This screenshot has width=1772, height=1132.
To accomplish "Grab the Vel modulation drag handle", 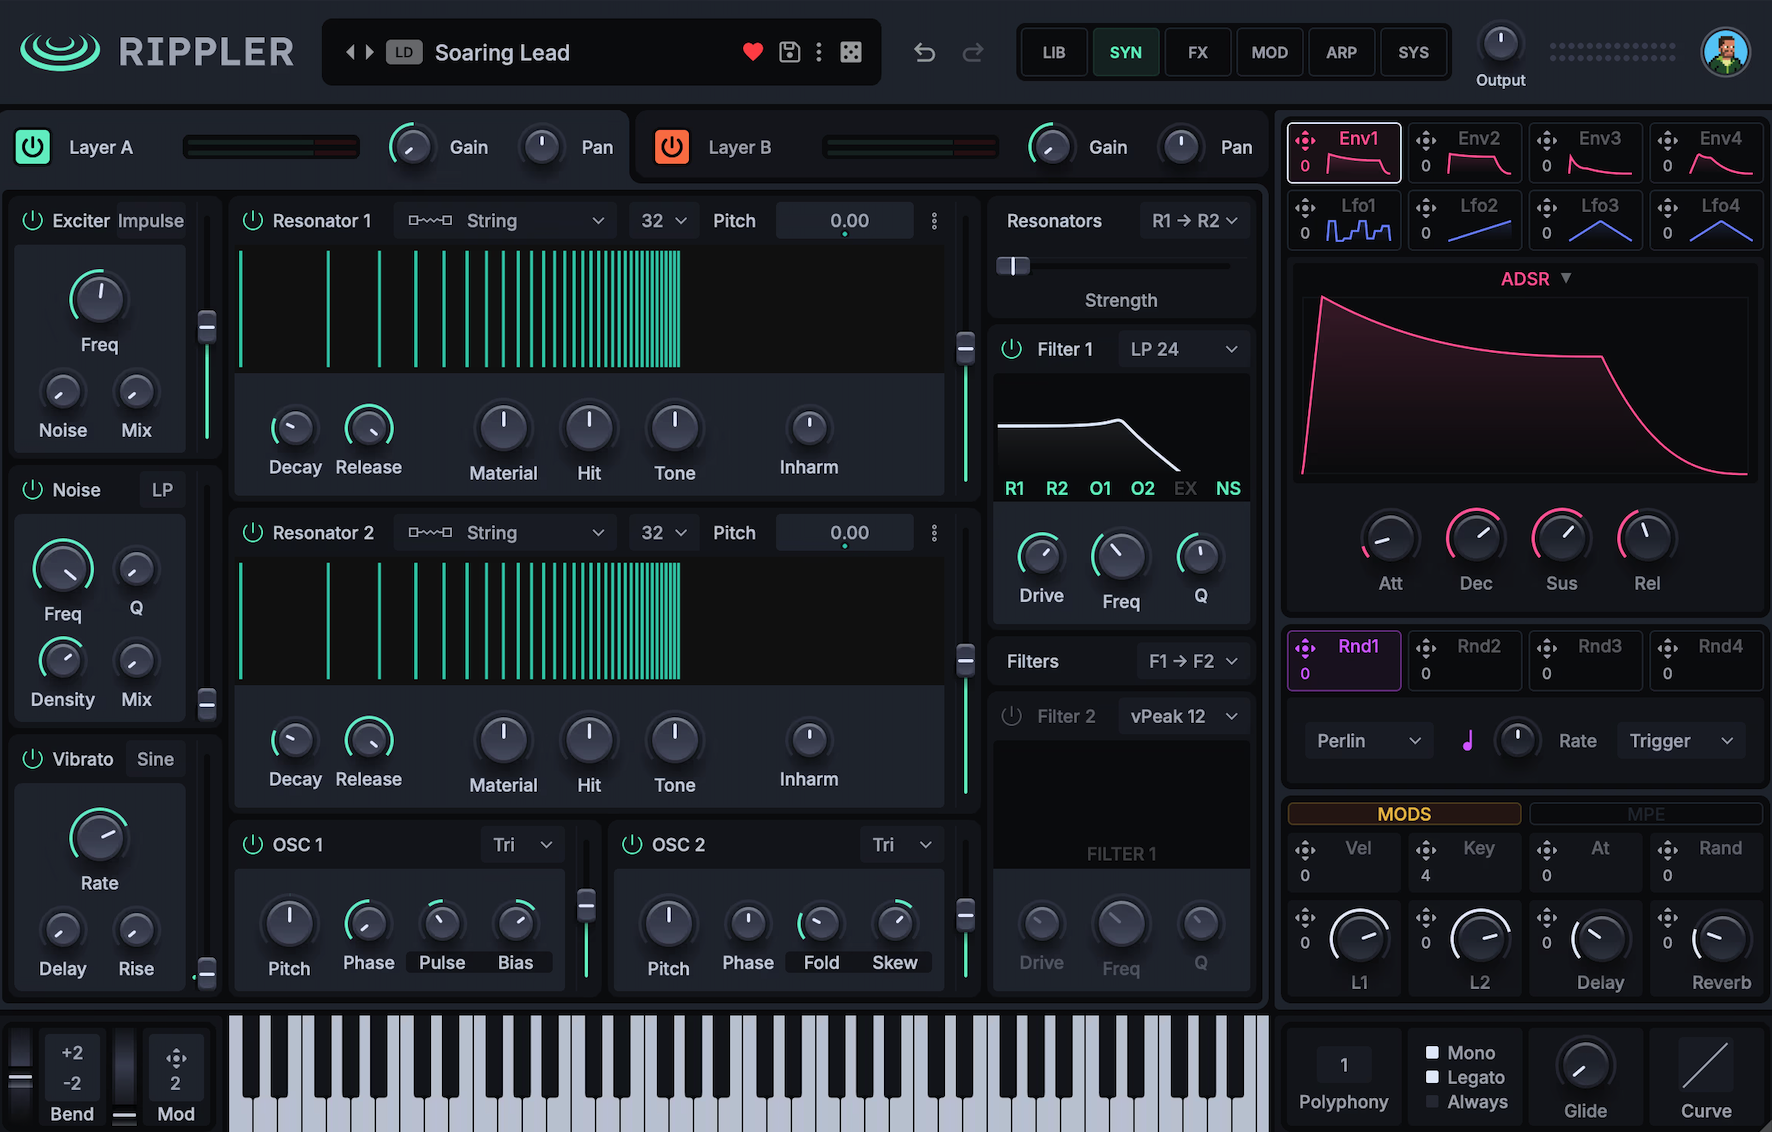I will tap(1305, 850).
